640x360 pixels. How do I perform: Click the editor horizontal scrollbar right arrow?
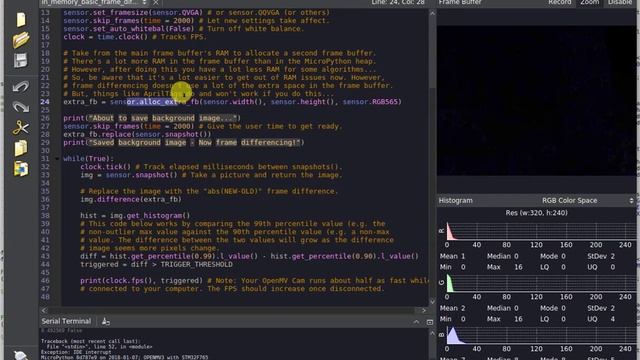[x=423, y=311]
